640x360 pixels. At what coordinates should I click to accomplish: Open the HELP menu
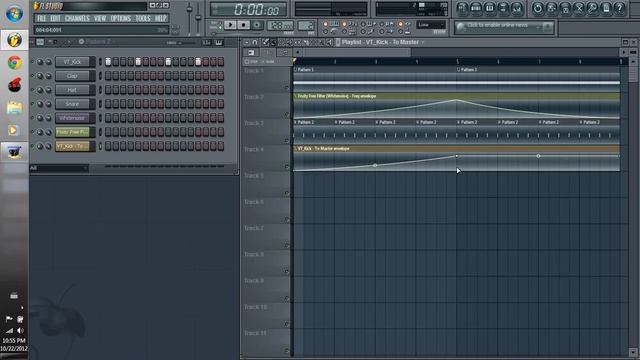click(160, 18)
